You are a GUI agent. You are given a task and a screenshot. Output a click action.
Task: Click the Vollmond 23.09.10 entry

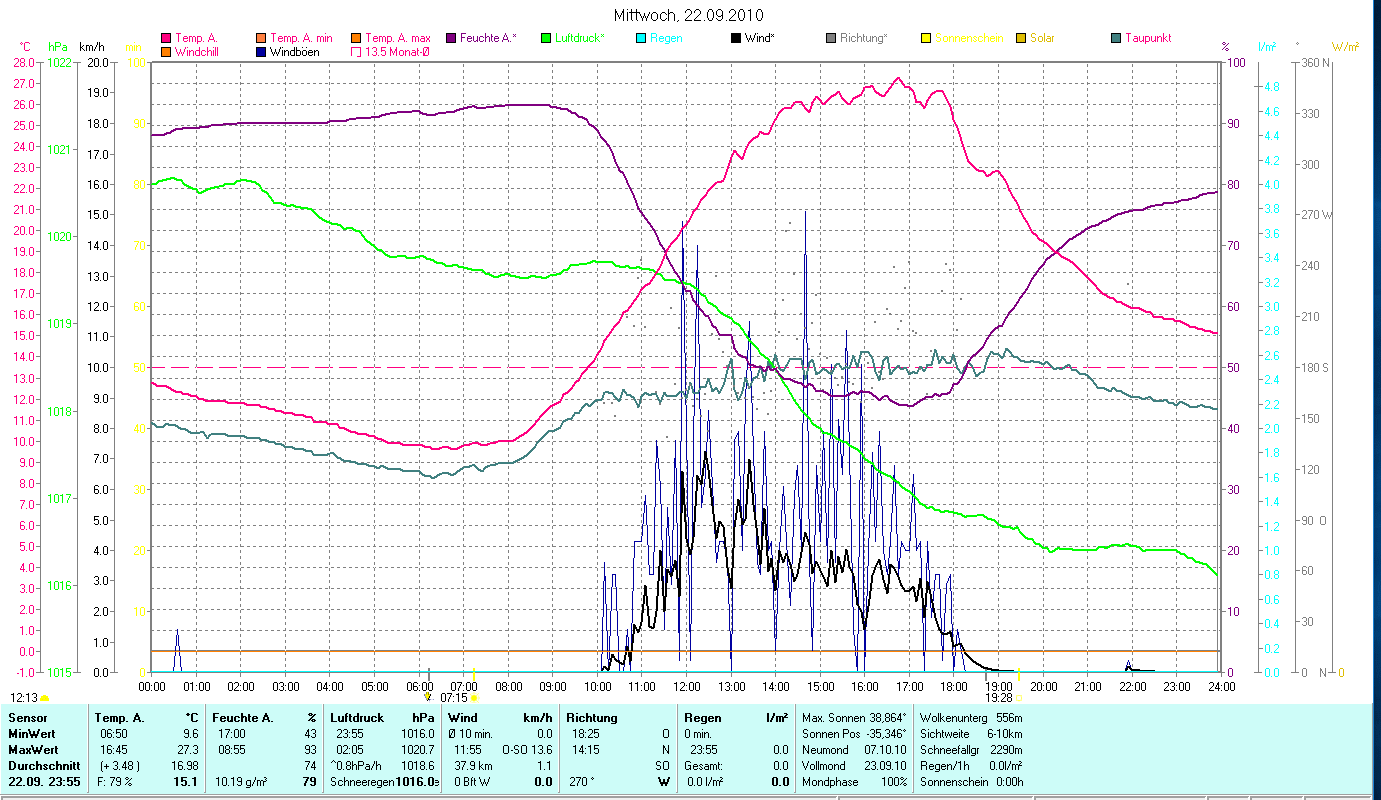click(x=855, y=766)
